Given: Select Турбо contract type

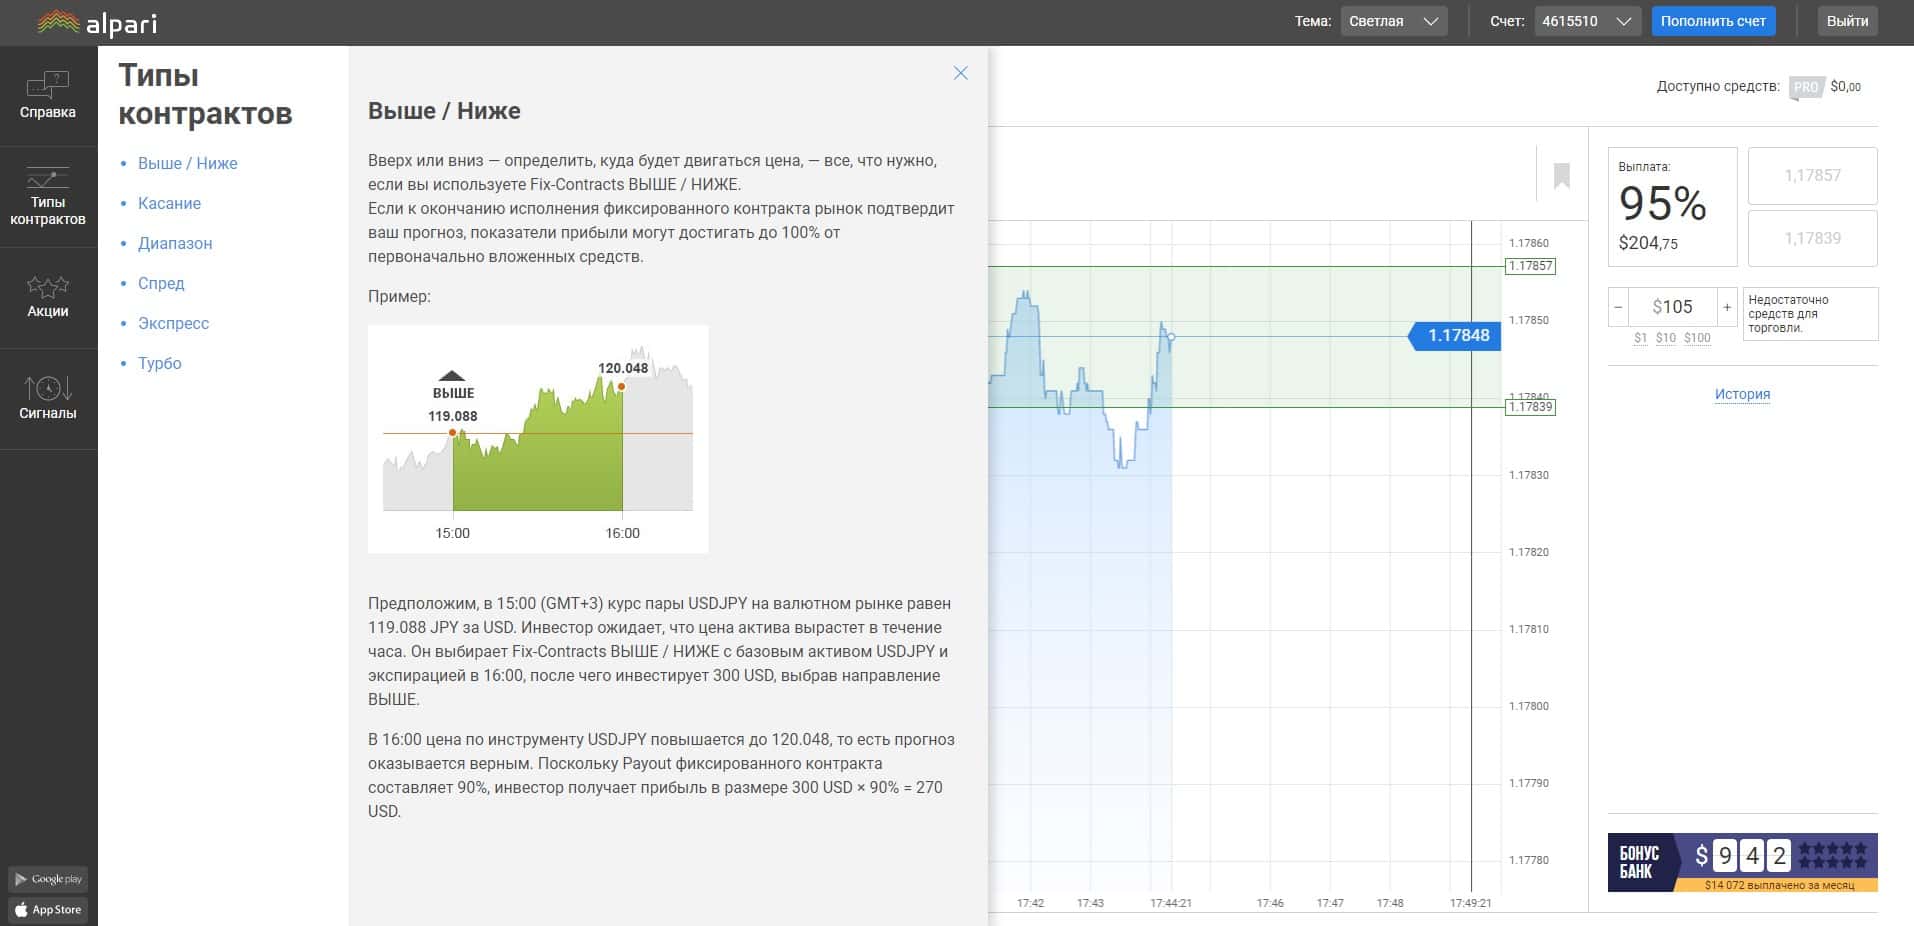Looking at the screenshot, I should pos(160,363).
